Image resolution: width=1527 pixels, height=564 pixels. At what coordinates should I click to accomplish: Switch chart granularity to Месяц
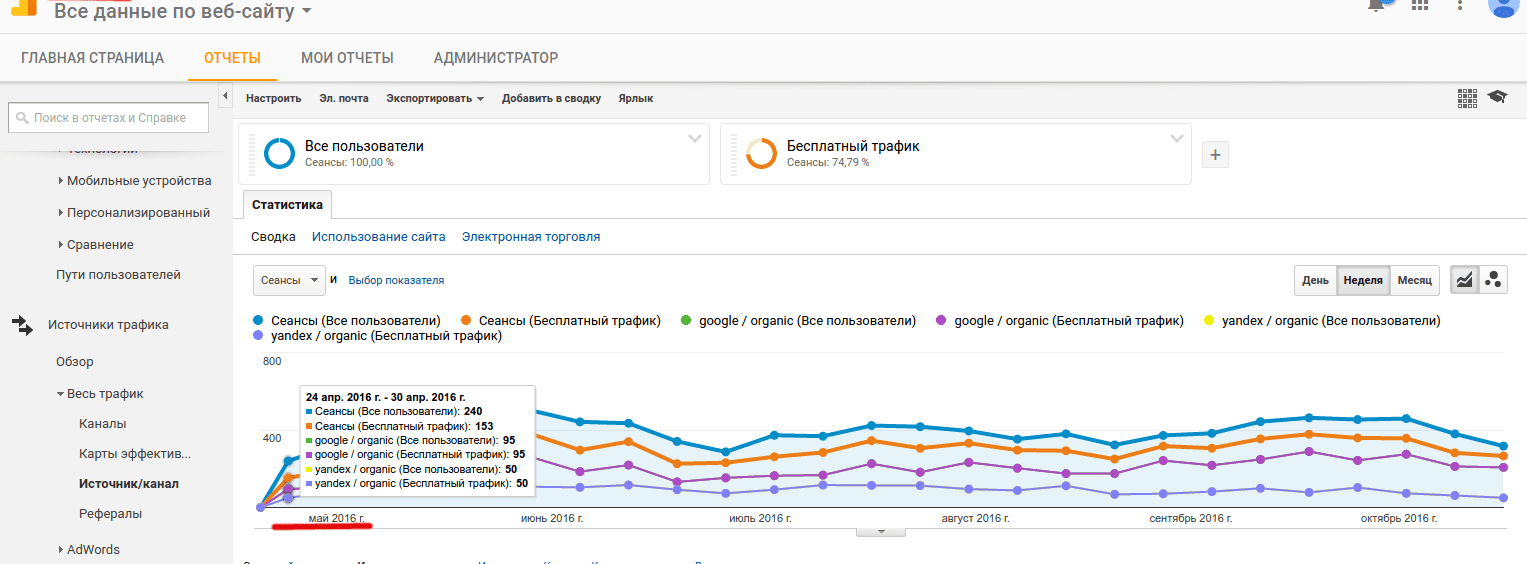coord(1415,281)
